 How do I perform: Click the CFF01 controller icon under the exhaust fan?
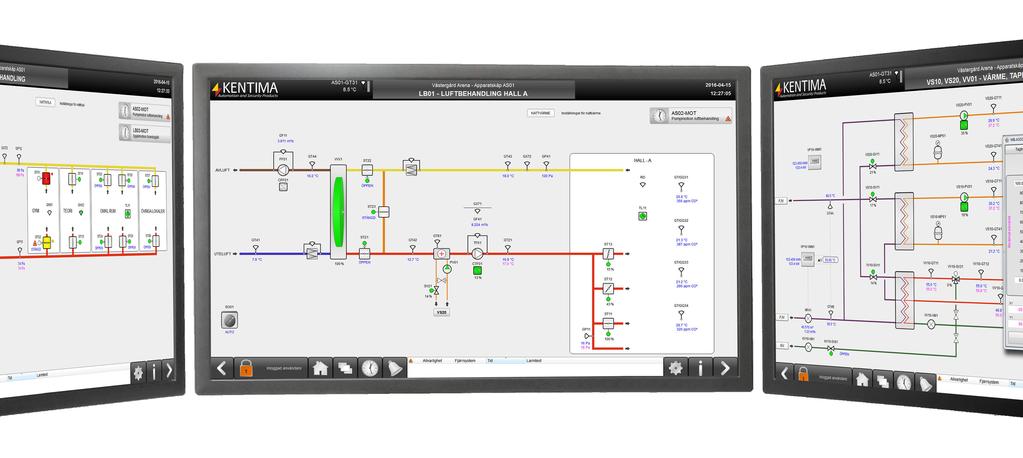coord(283,187)
